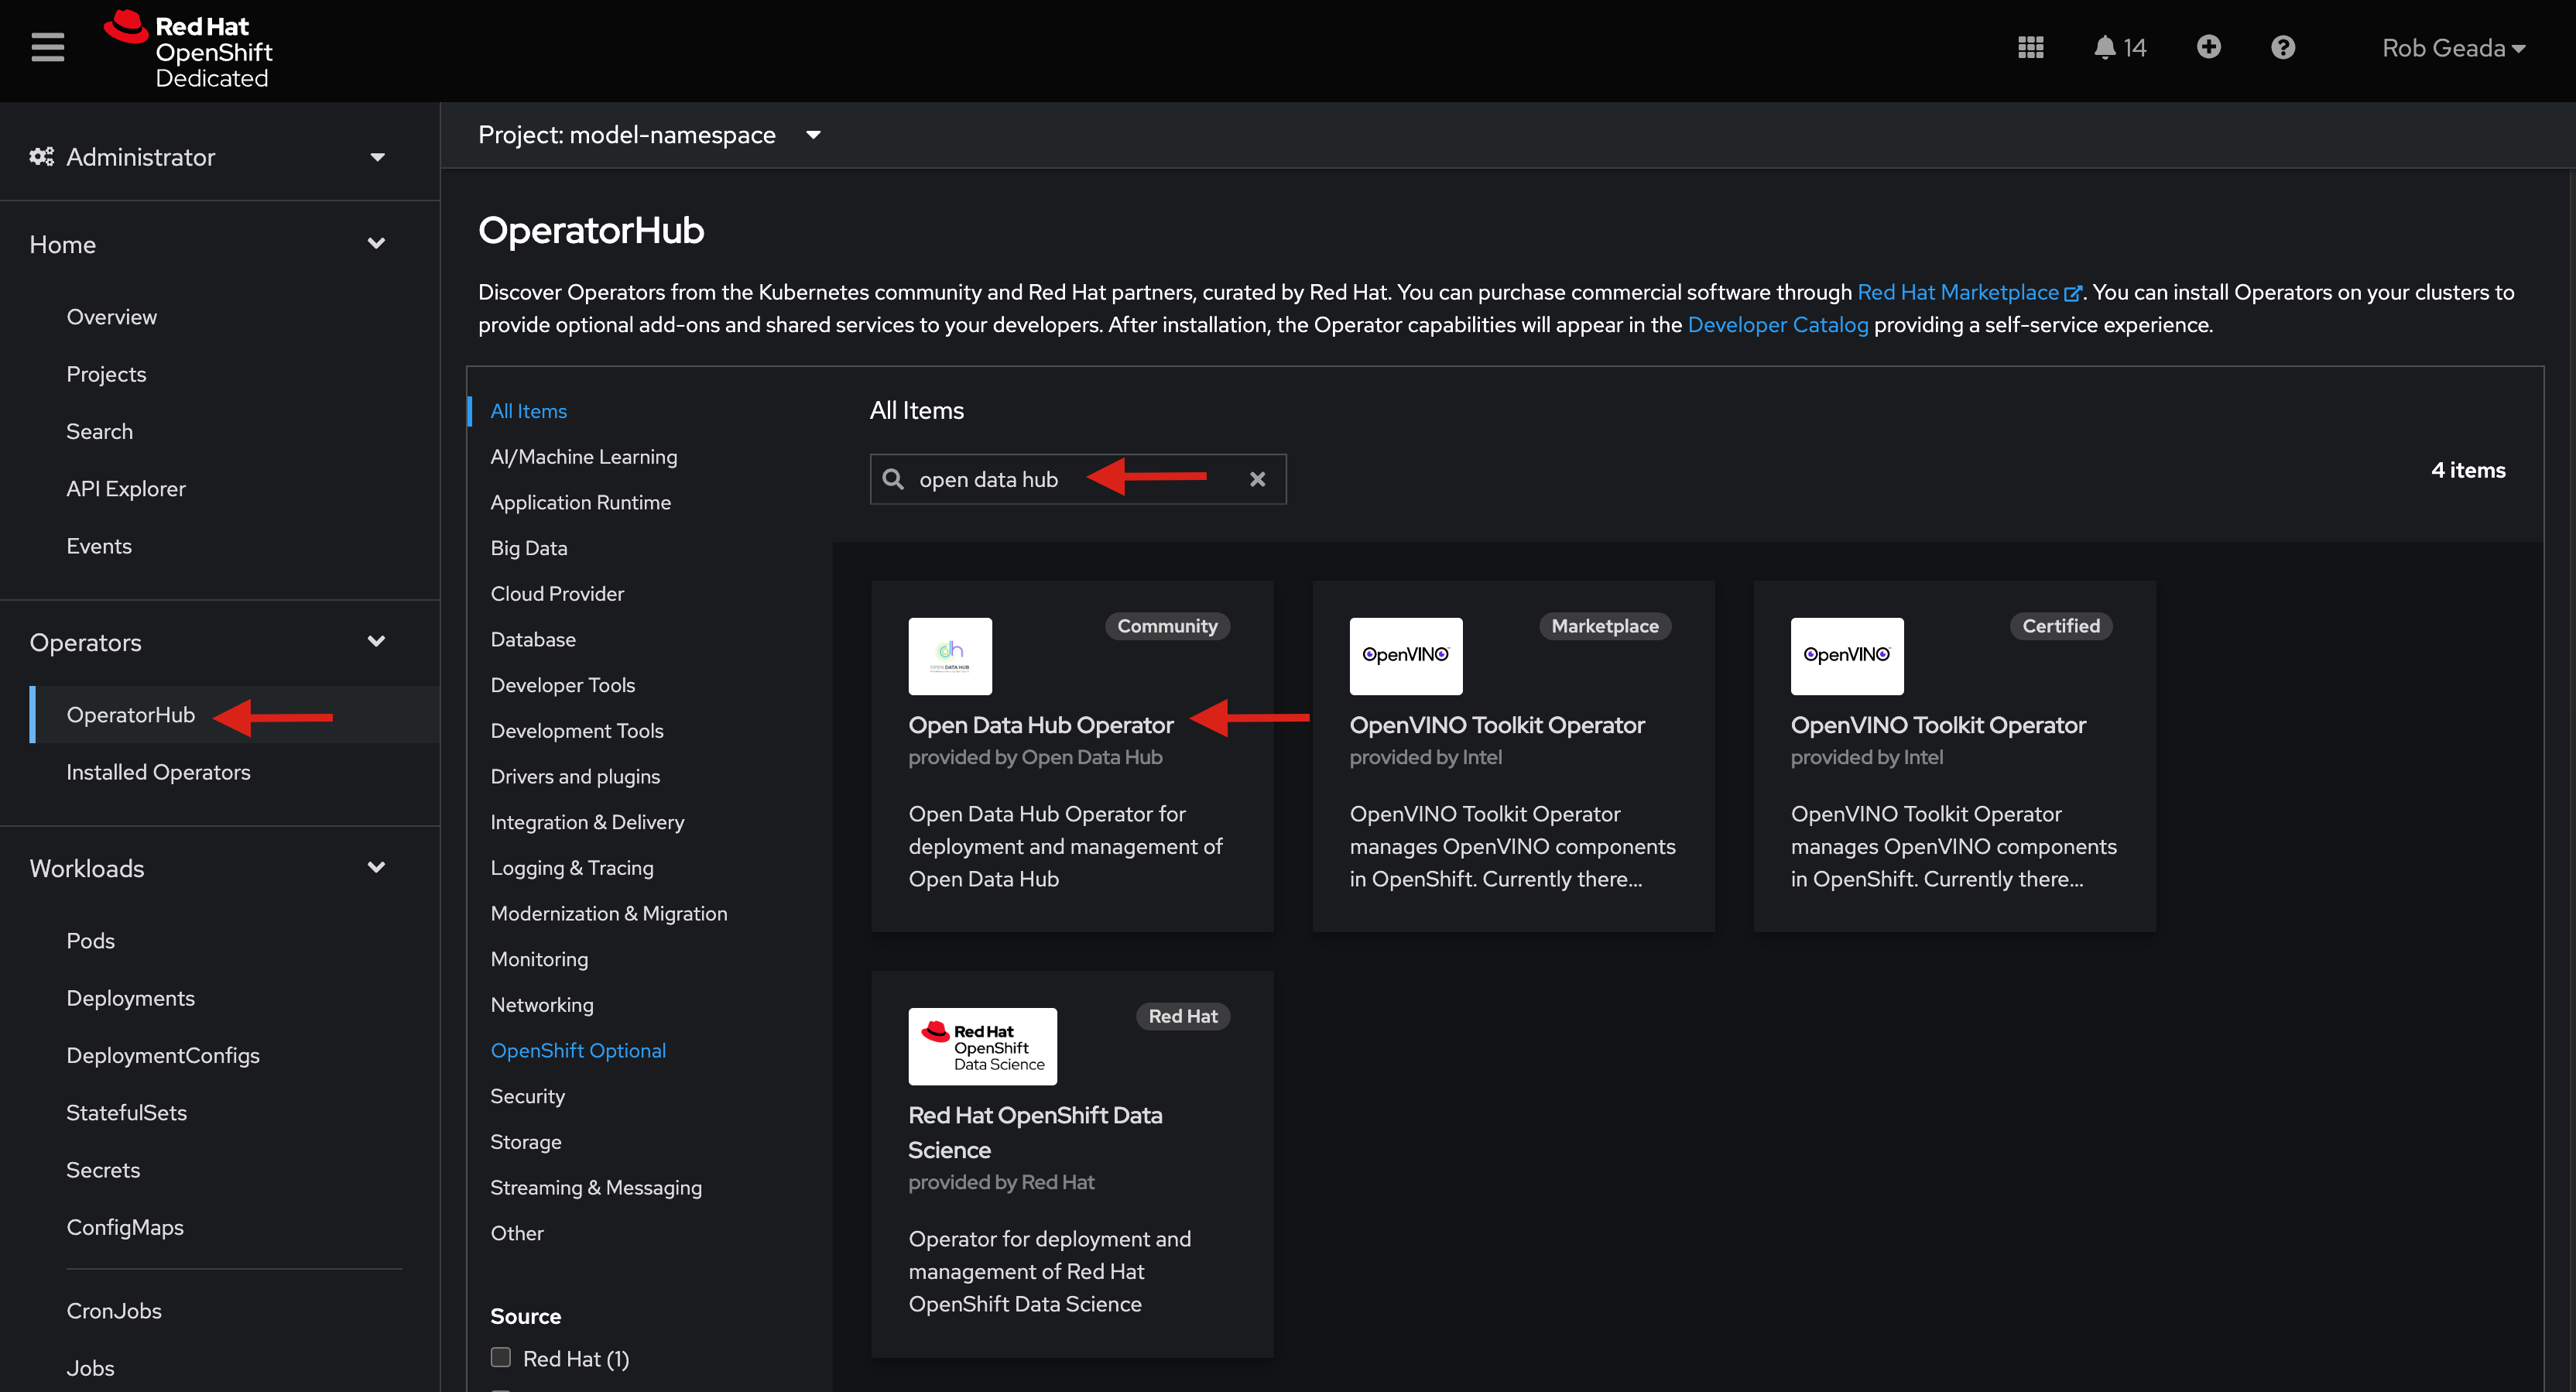Click the plus import icon in header
The height and width of the screenshot is (1392, 2576).
(2208, 47)
